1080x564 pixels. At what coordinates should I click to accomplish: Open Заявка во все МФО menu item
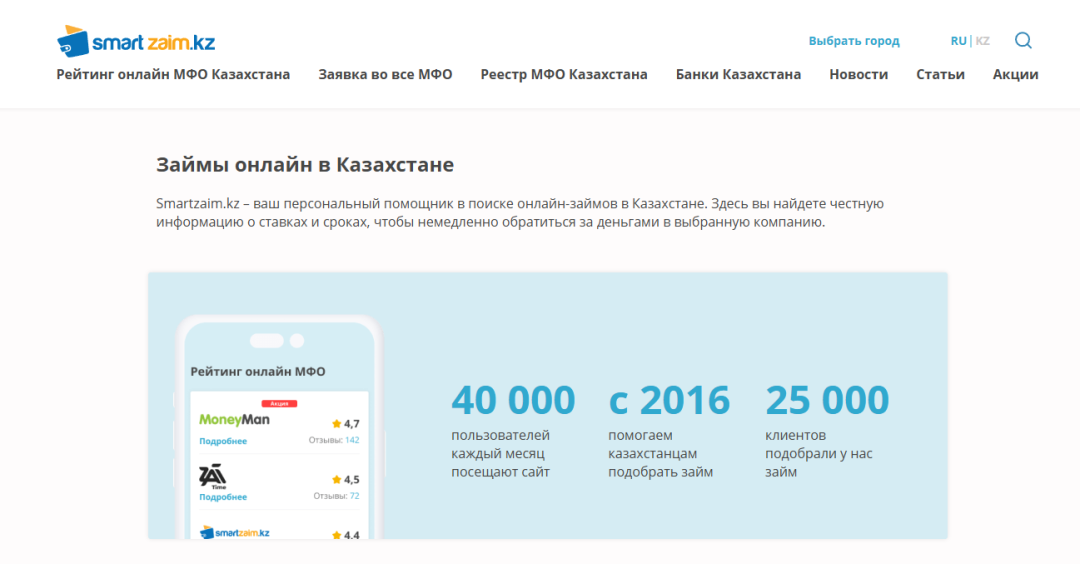(385, 74)
